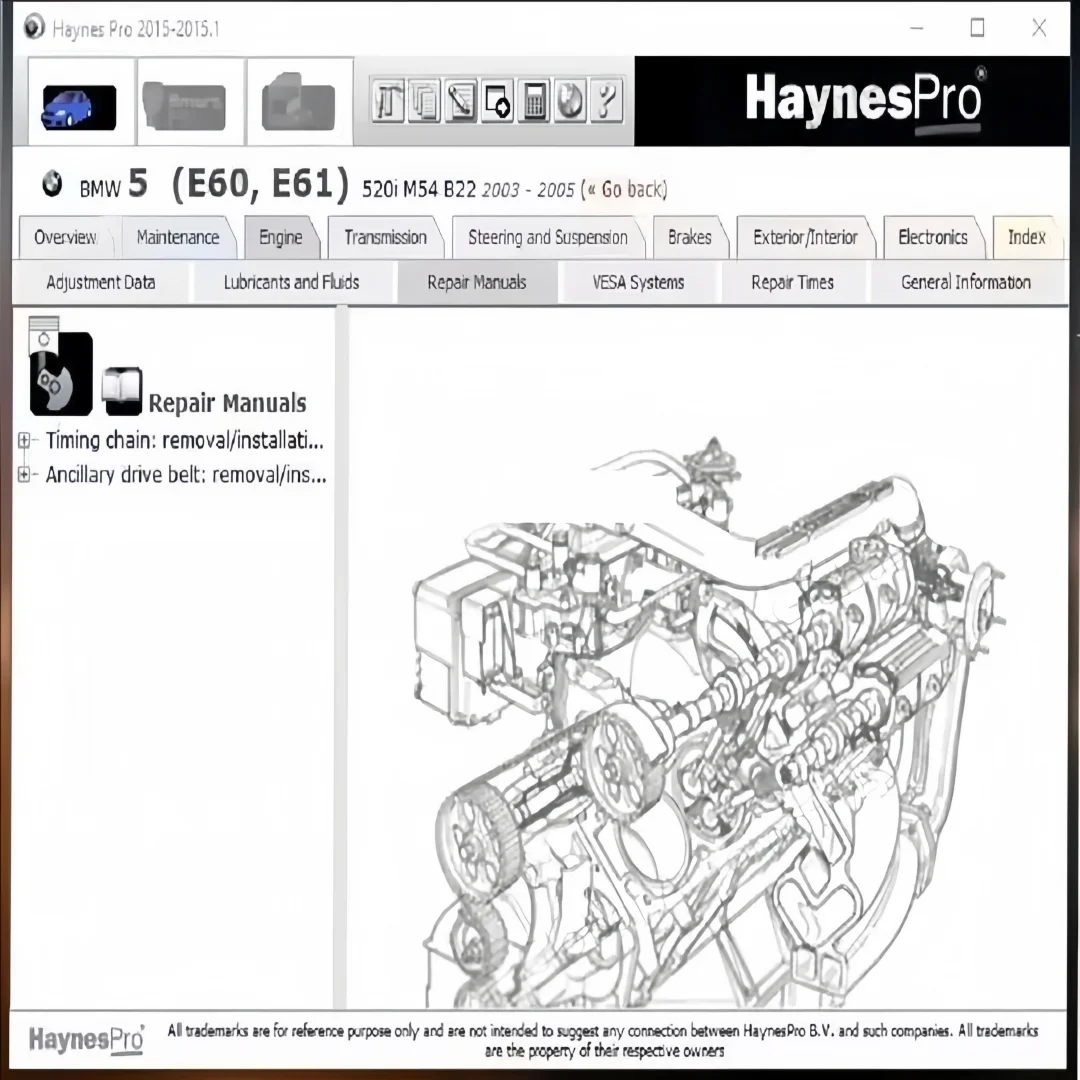Open the Adjustment Data sub-tab

(x=101, y=282)
